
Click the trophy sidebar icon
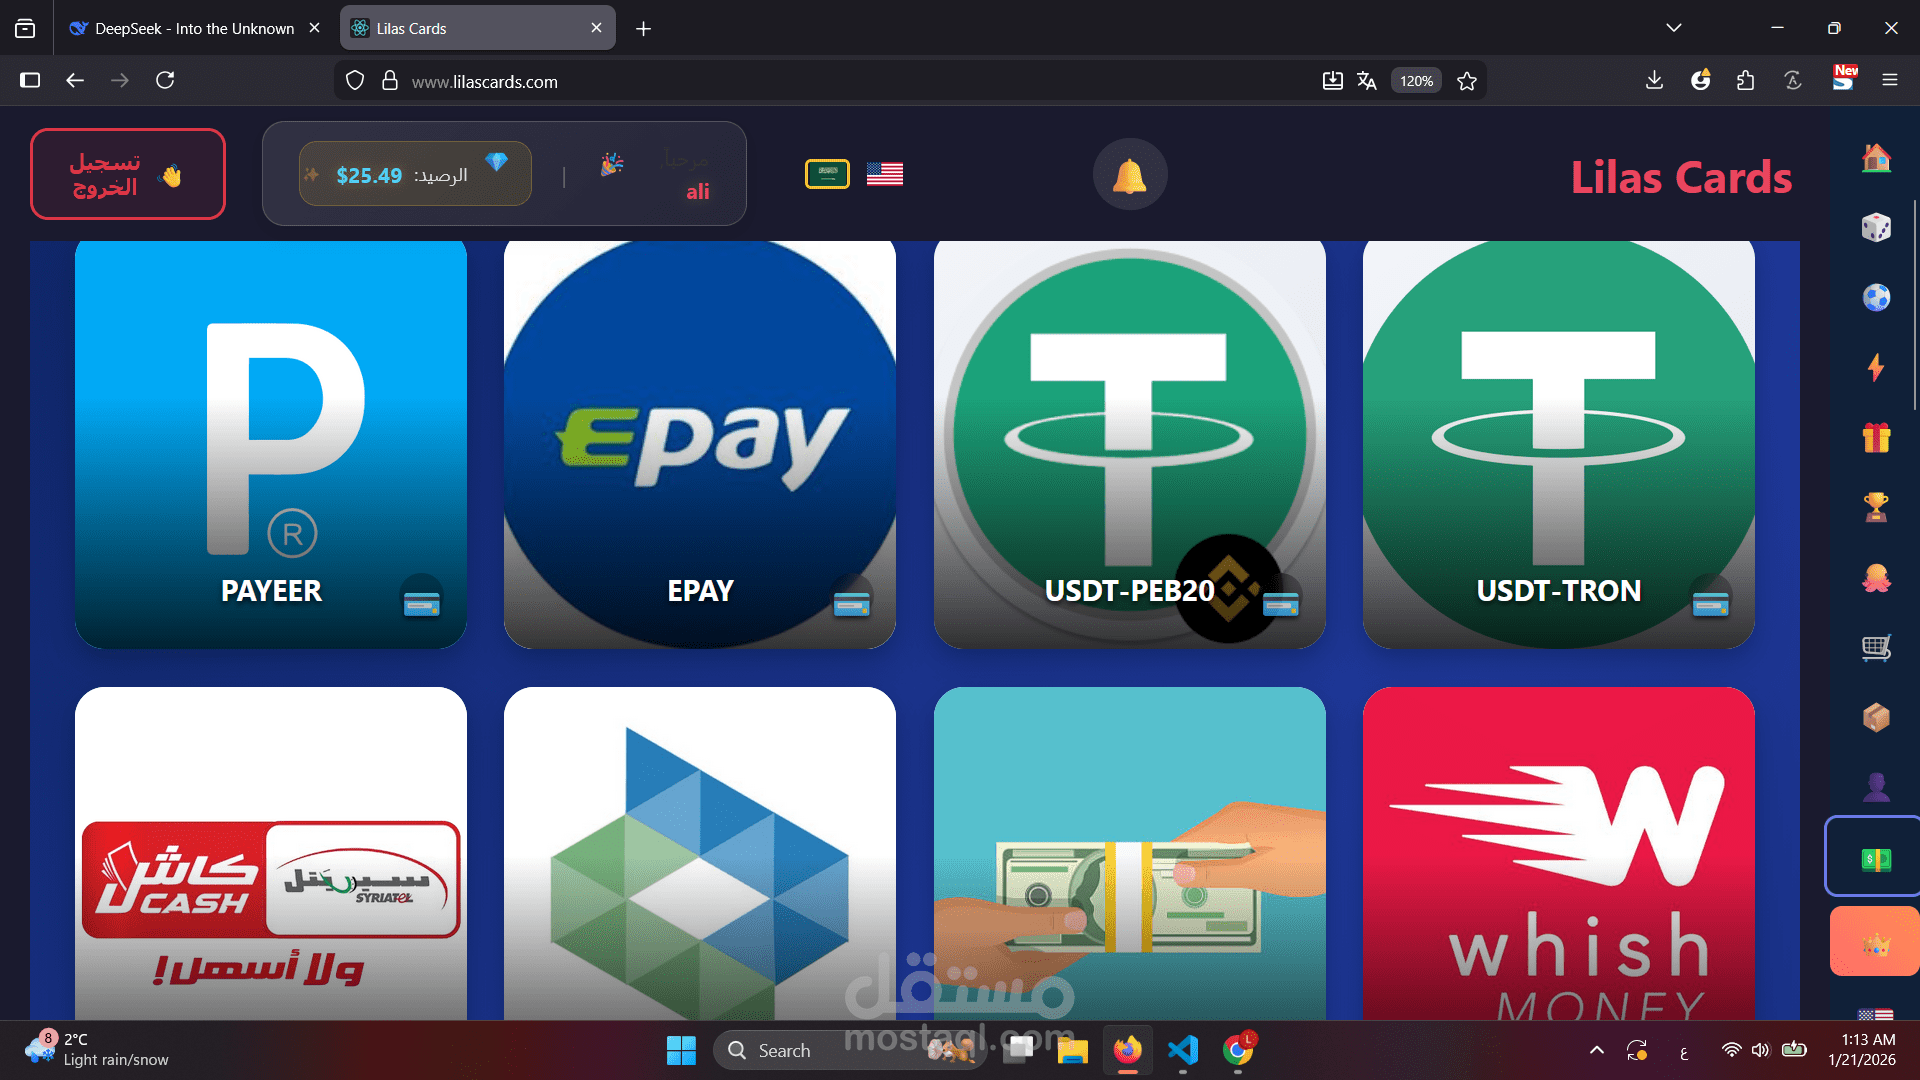(1876, 507)
